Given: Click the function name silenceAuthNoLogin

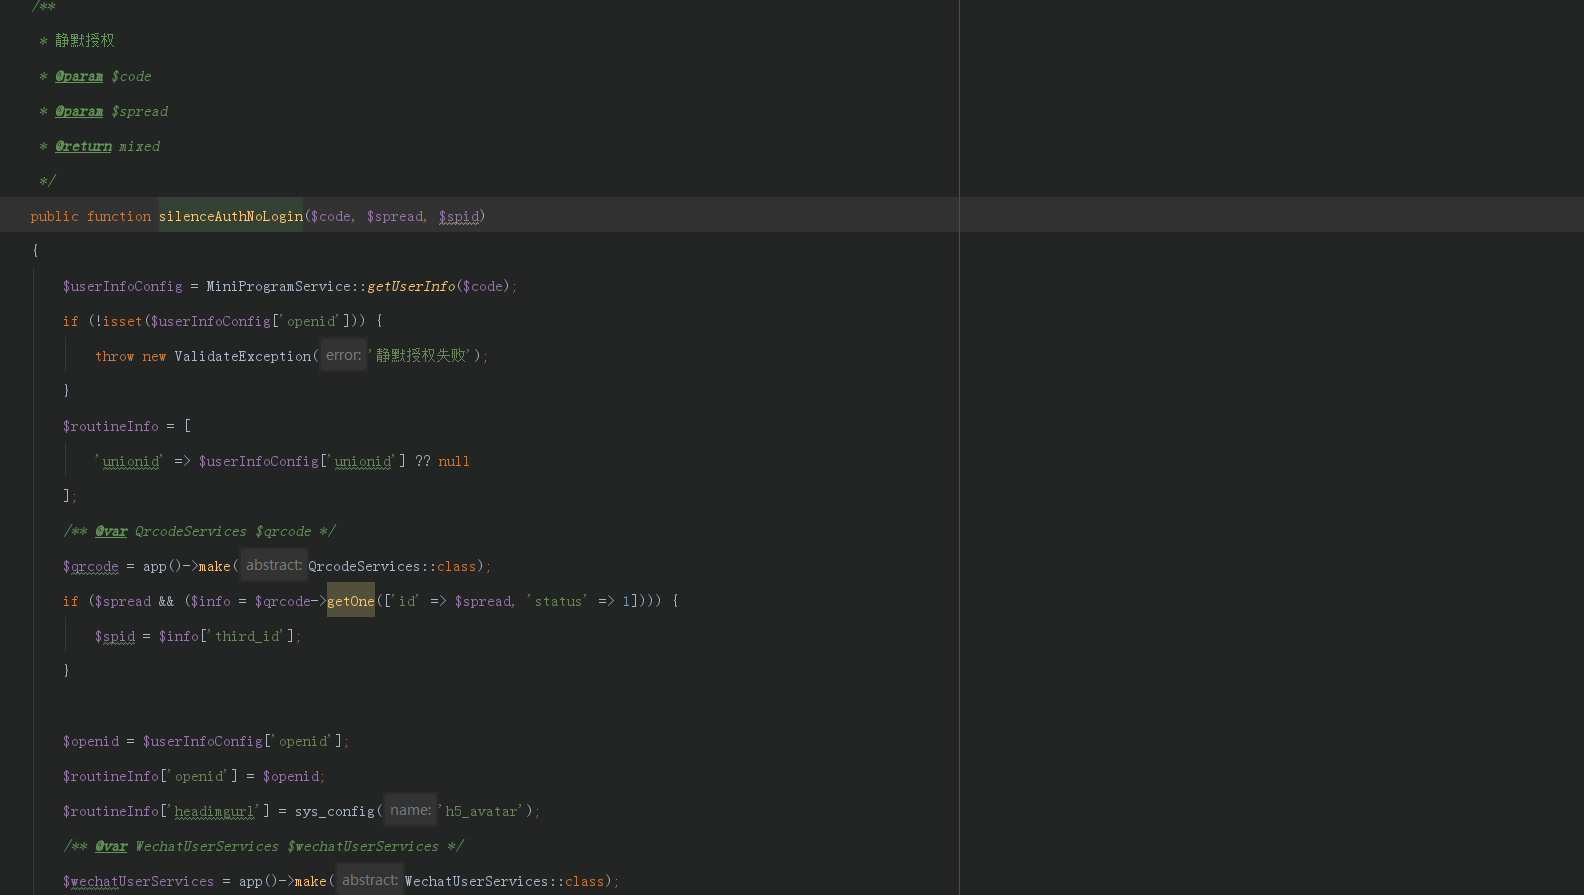Looking at the screenshot, I should [x=231, y=216].
